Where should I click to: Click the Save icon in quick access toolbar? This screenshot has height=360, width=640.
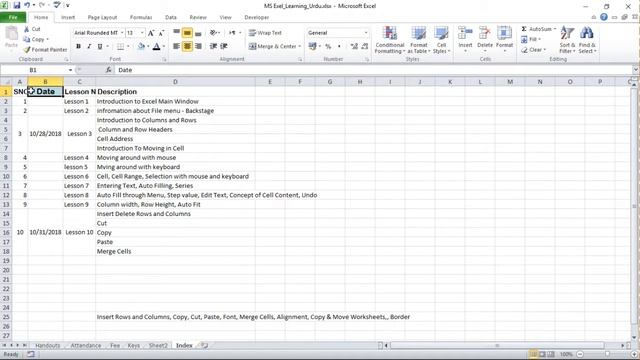[17, 5]
